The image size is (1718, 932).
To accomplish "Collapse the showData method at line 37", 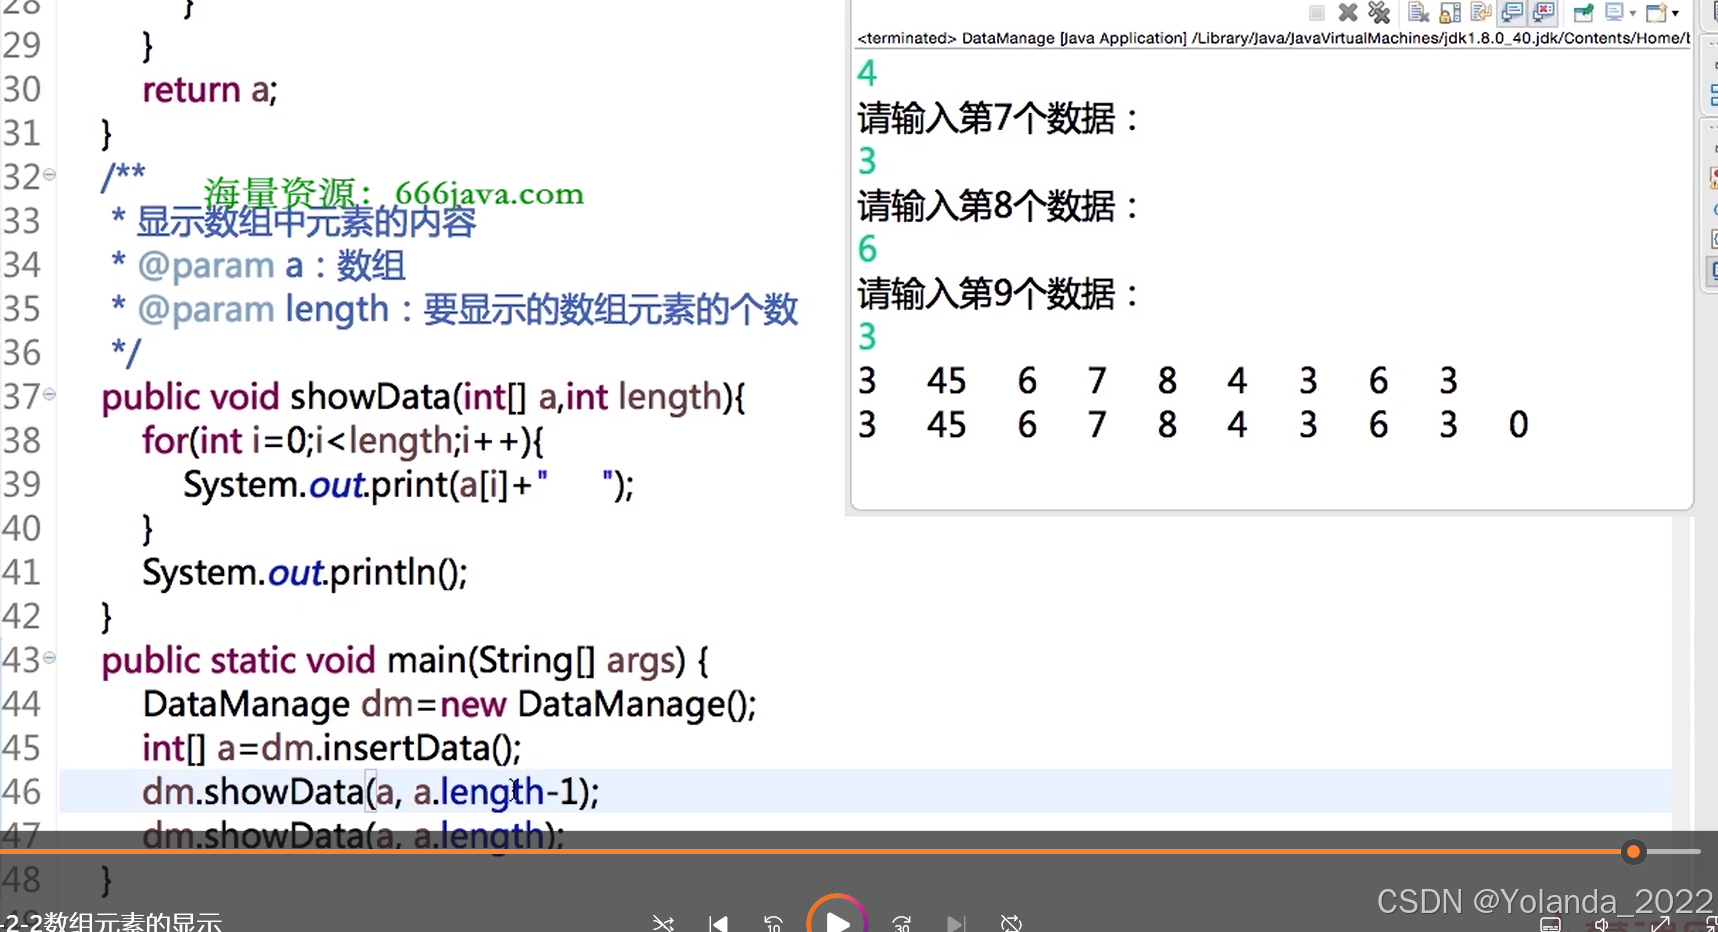I will (x=49, y=394).
